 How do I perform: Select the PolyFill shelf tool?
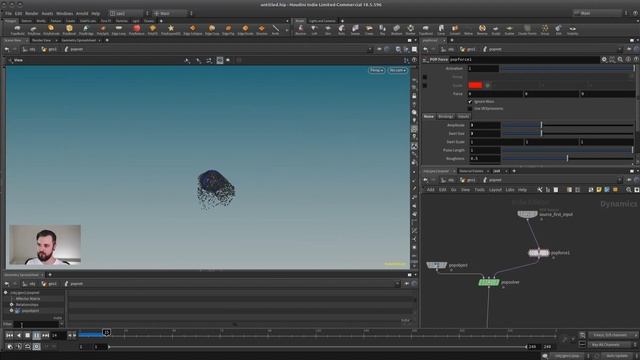click(x=153, y=29)
